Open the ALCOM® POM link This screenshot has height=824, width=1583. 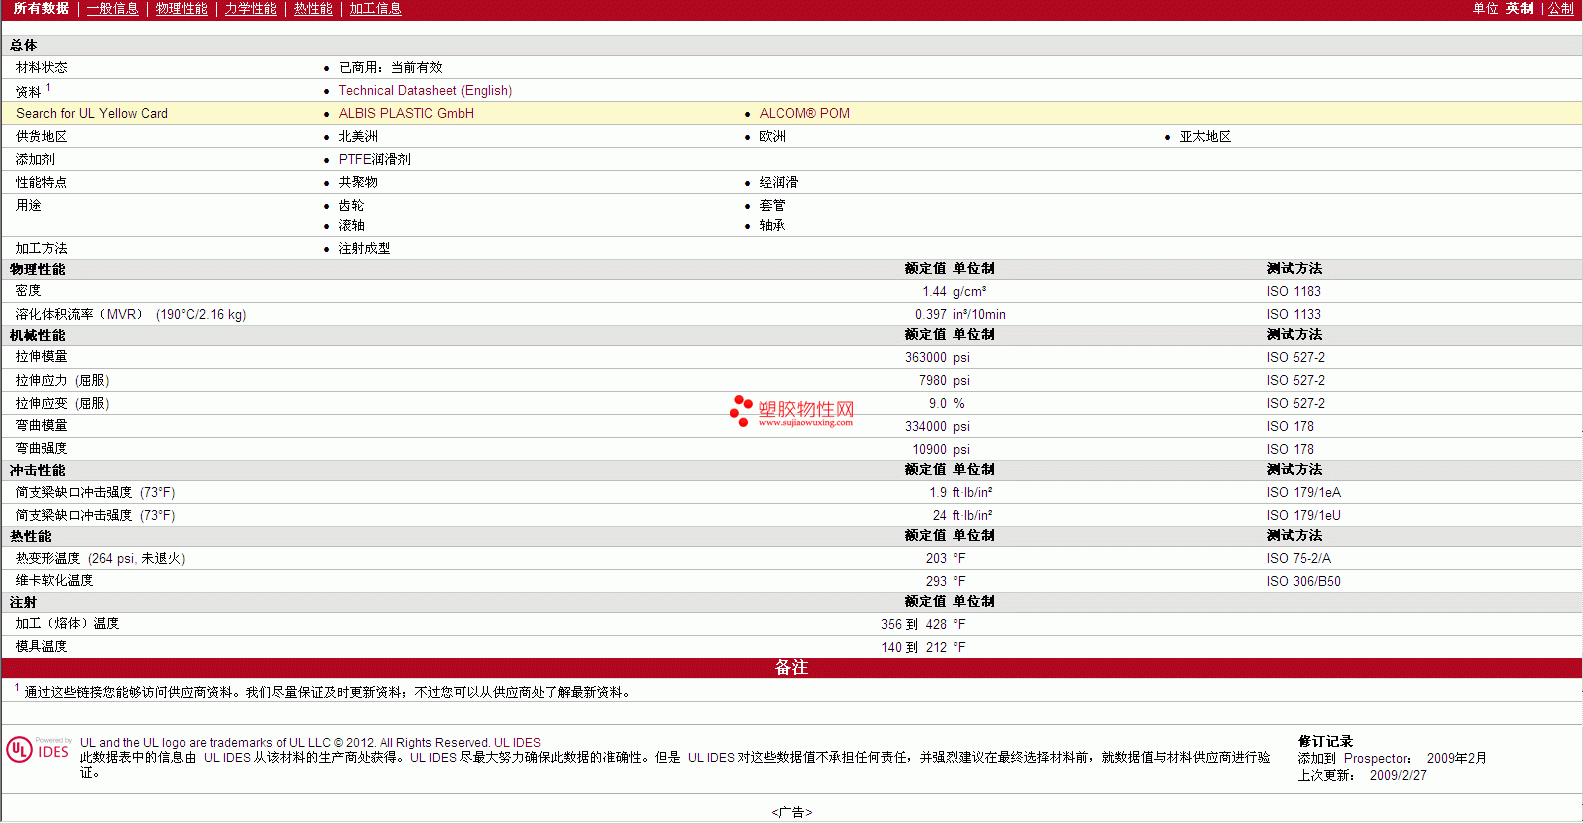(x=805, y=113)
